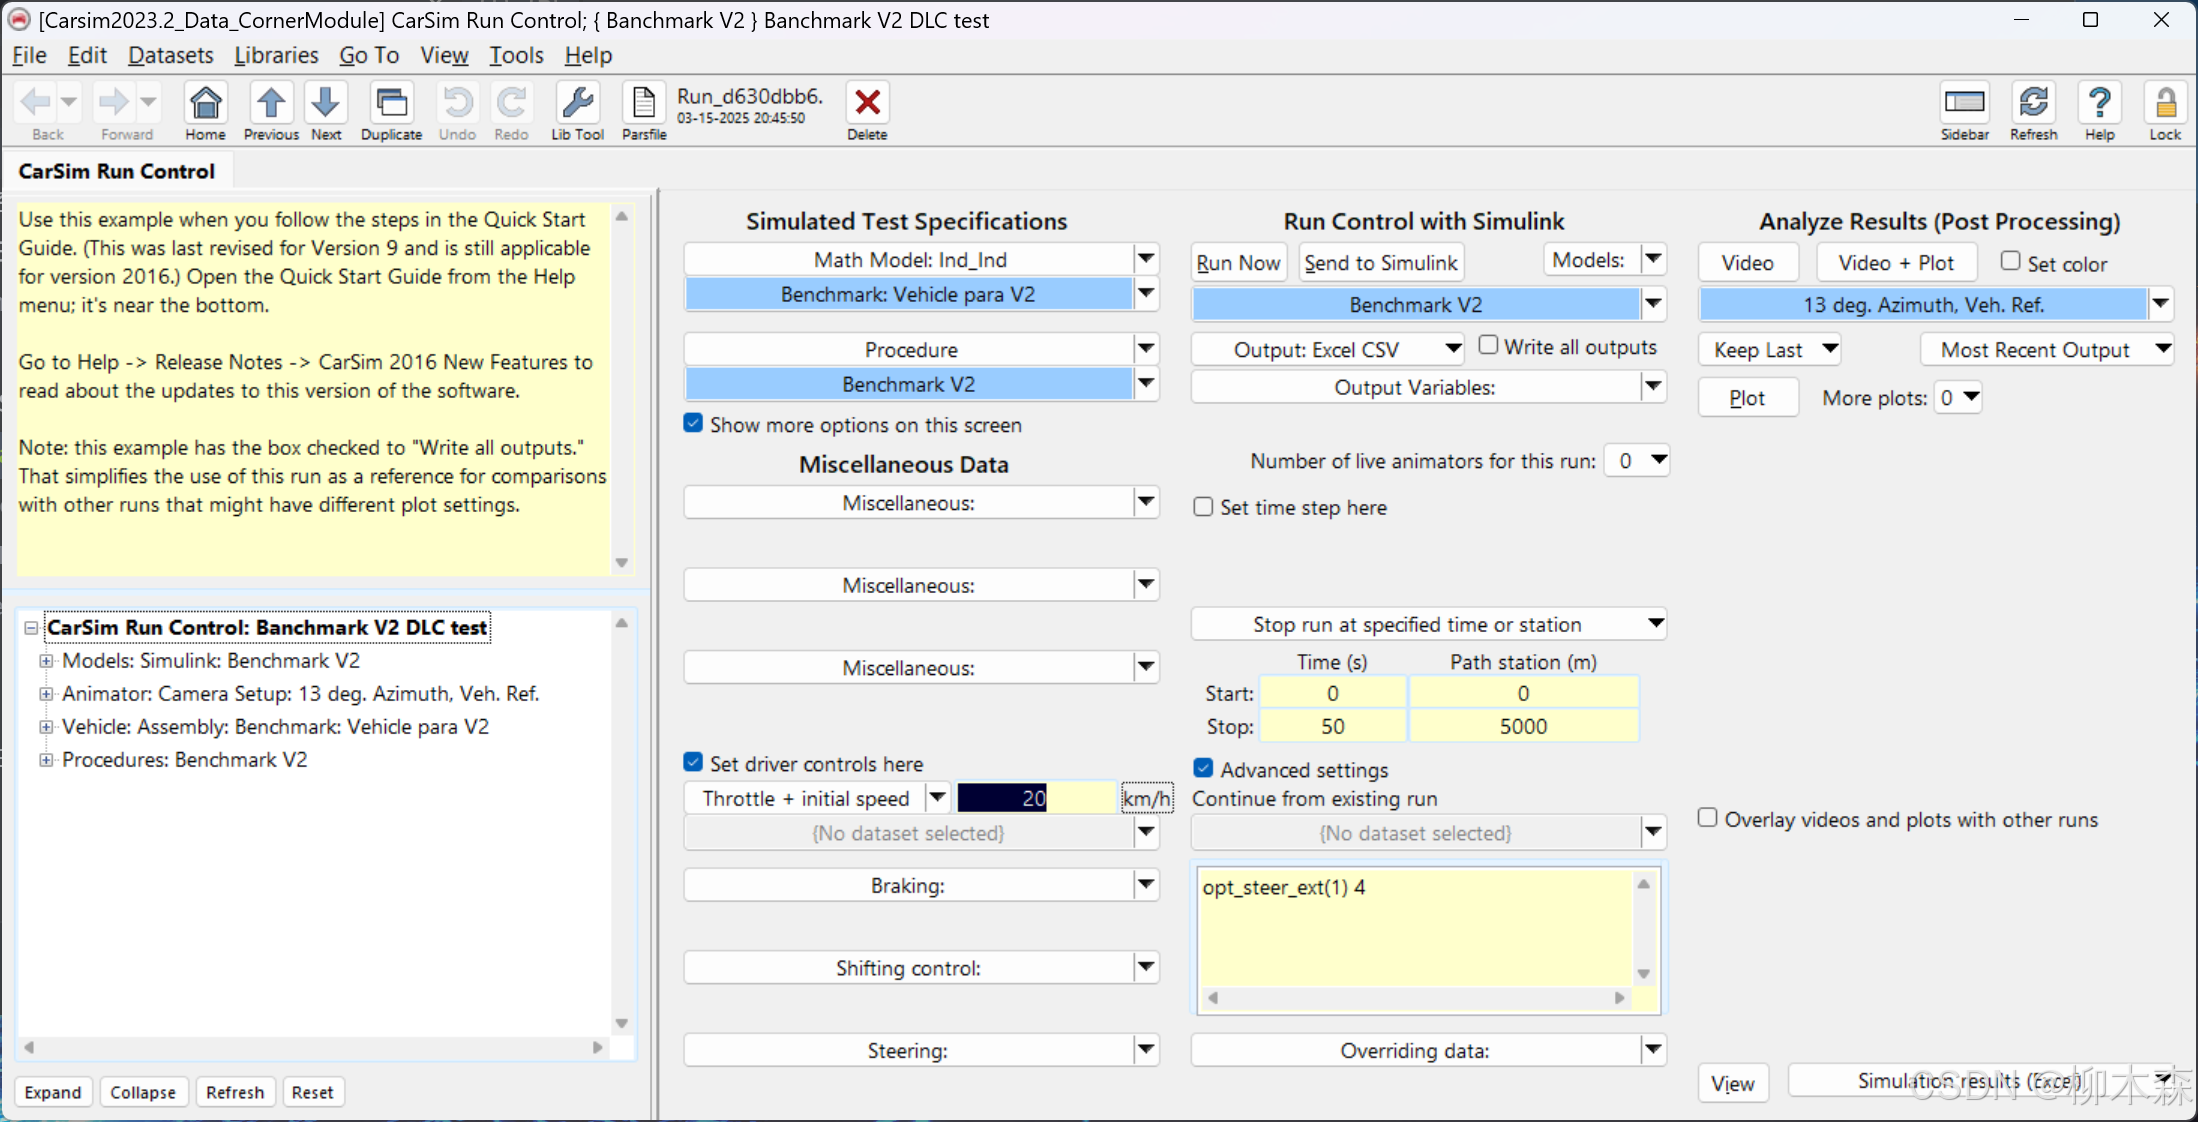Click the Lock padlock icon
Image resolution: width=2198 pixels, height=1122 pixels.
2165,104
